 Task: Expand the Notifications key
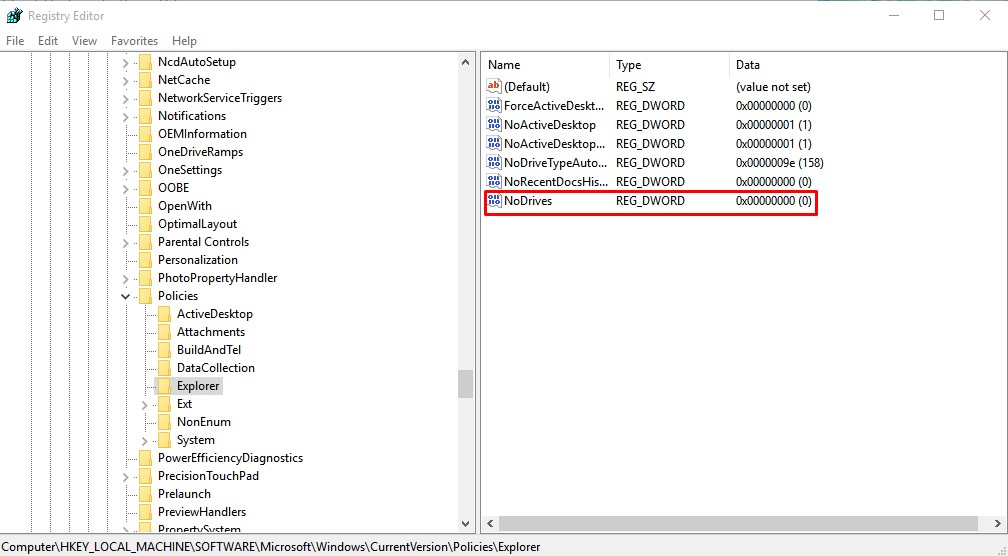(x=126, y=117)
